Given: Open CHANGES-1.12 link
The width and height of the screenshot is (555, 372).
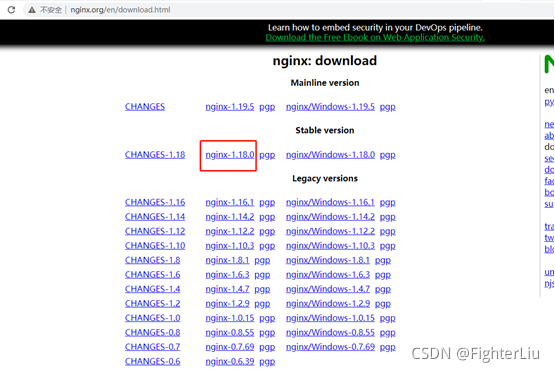Looking at the screenshot, I should pyautogui.click(x=155, y=231).
